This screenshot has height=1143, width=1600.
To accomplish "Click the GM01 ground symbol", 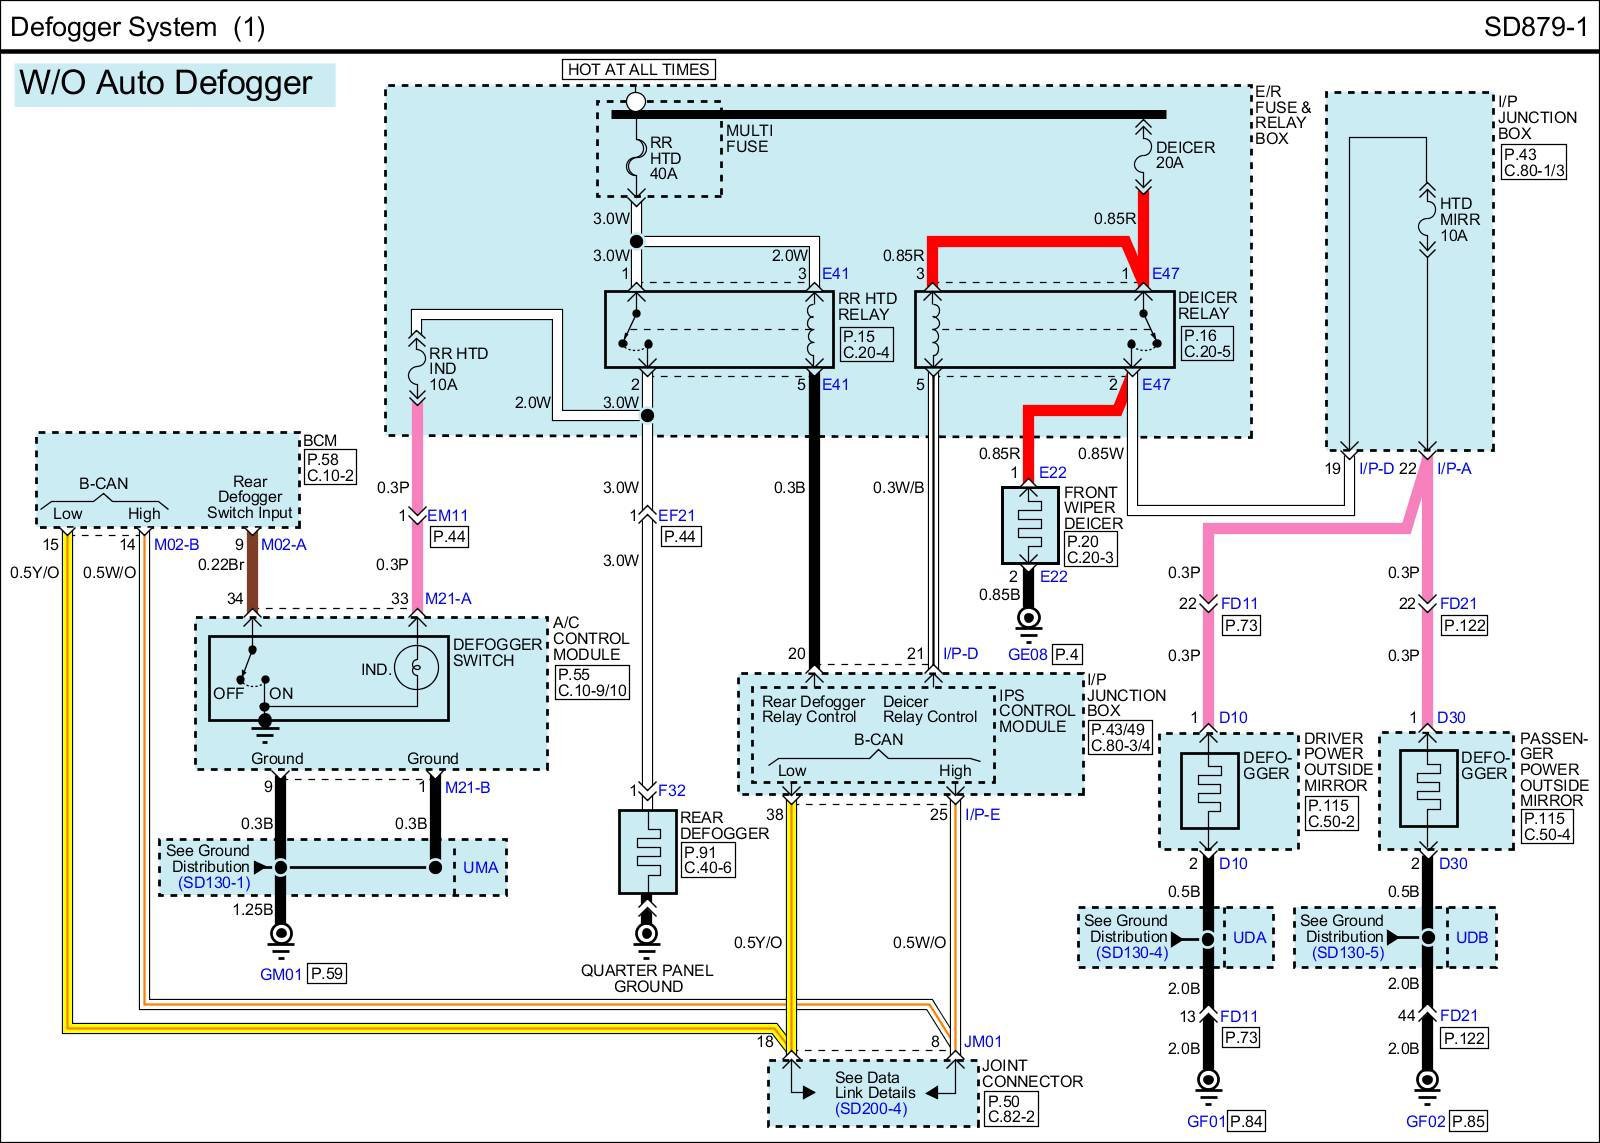I will [x=281, y=936].
